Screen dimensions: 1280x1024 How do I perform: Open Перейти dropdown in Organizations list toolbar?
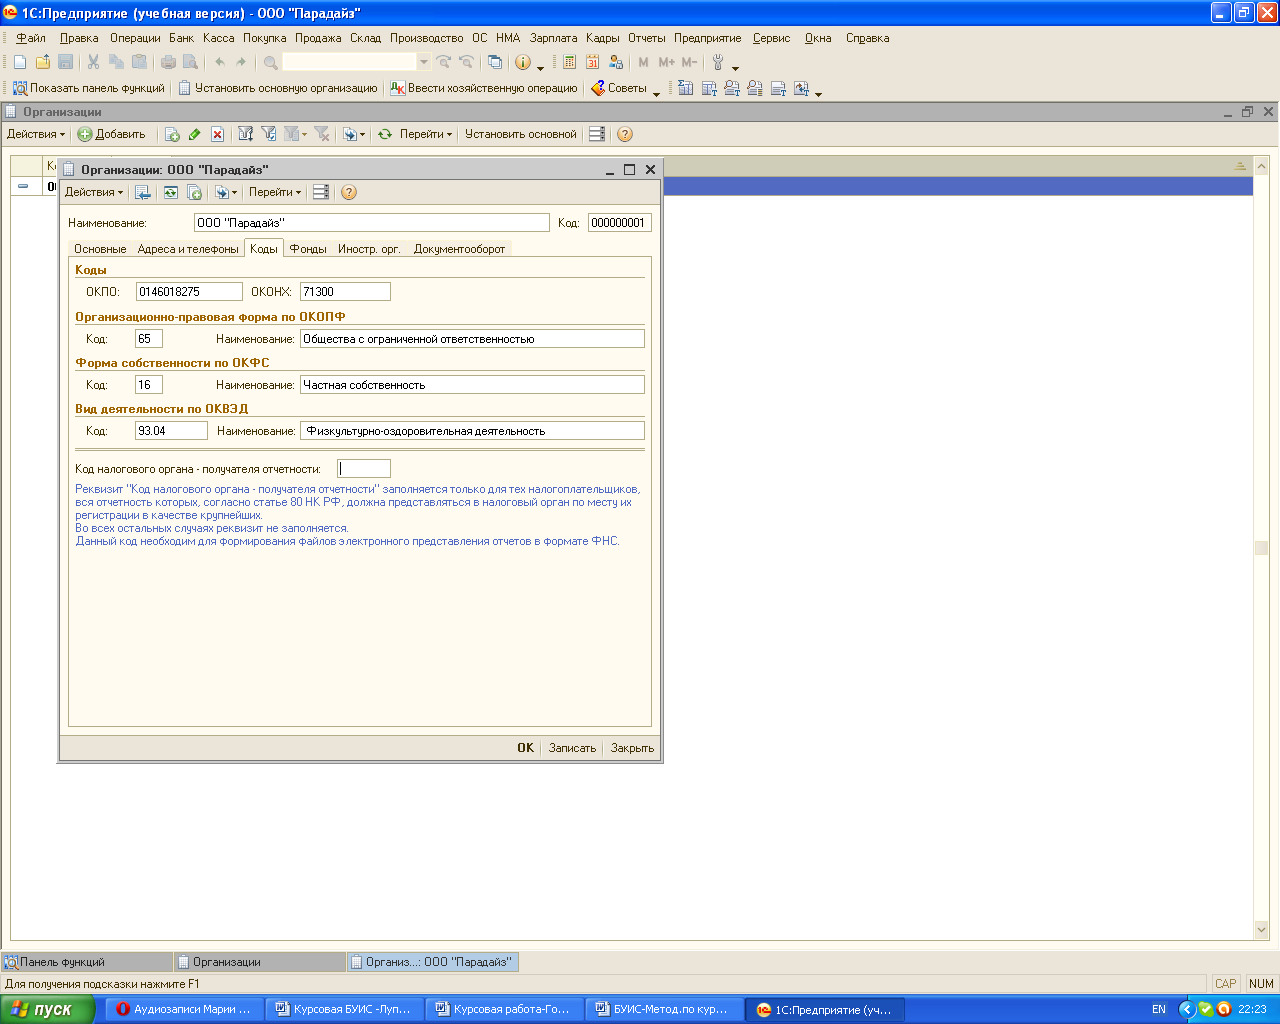coord(426,134)
